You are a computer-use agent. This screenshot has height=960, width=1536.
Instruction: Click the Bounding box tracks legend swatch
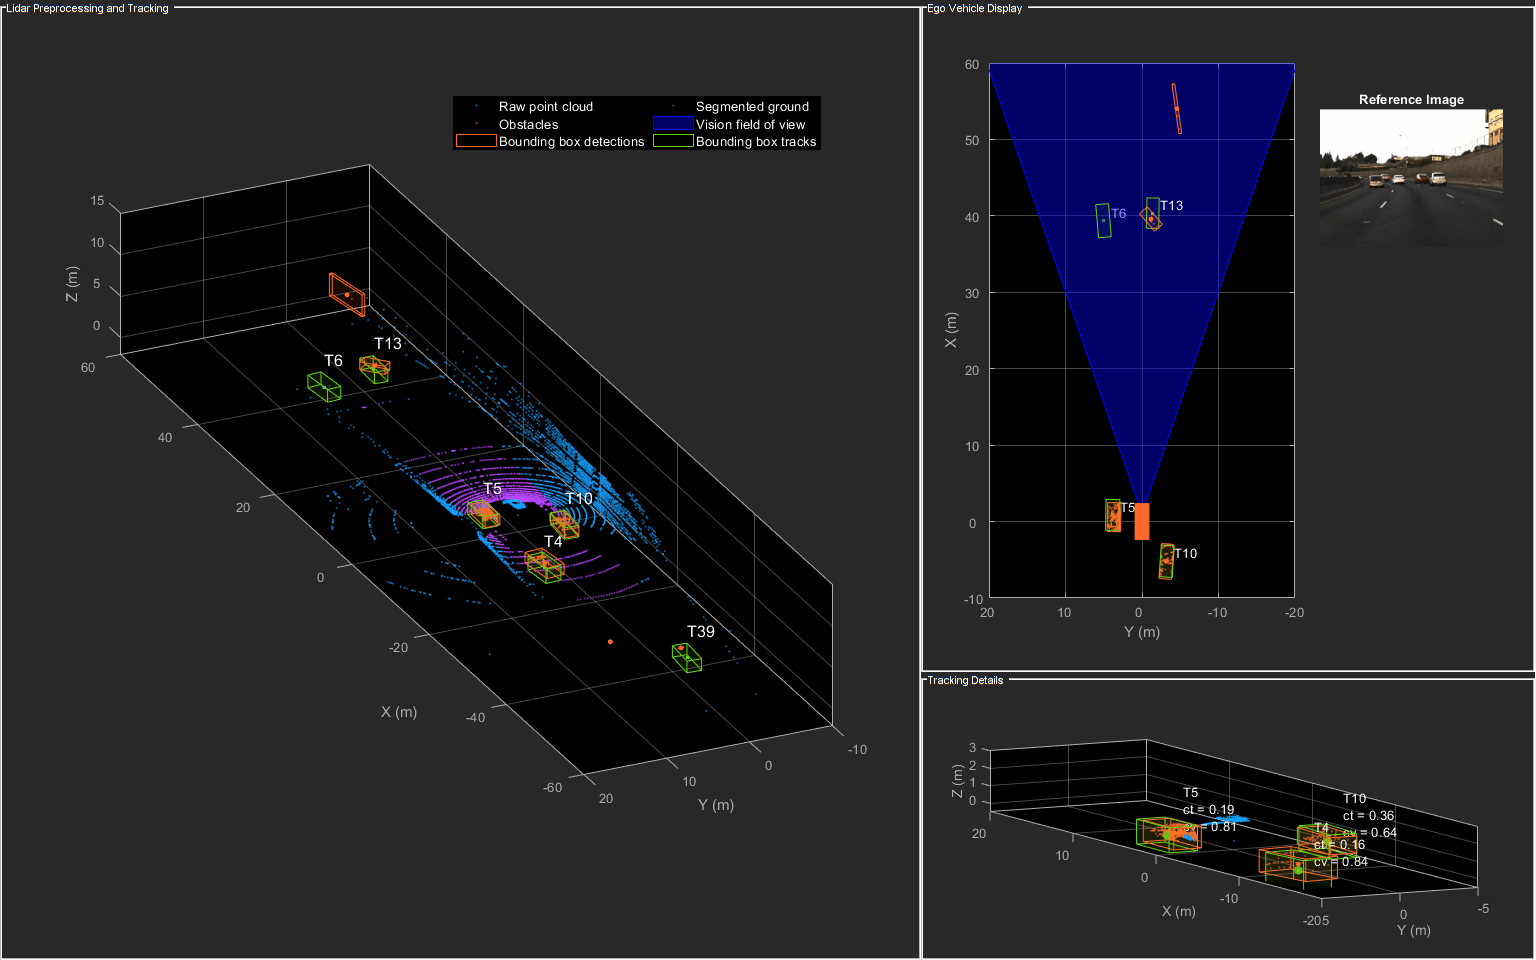(x=673, y=141)
